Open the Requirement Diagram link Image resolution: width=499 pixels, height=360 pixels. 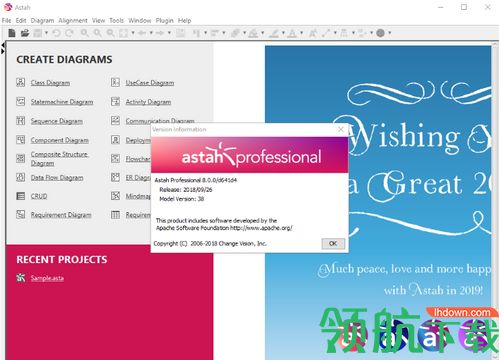point(61,215)
